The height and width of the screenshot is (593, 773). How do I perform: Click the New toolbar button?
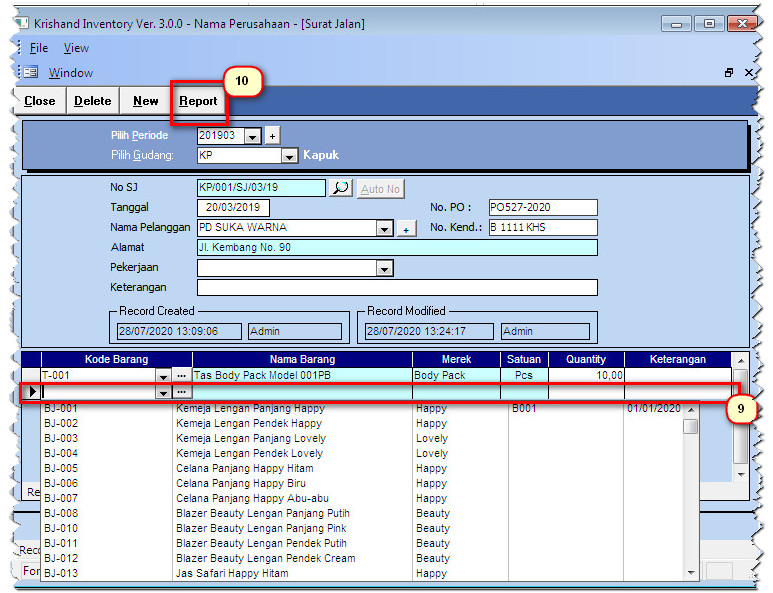pos(145,101)
